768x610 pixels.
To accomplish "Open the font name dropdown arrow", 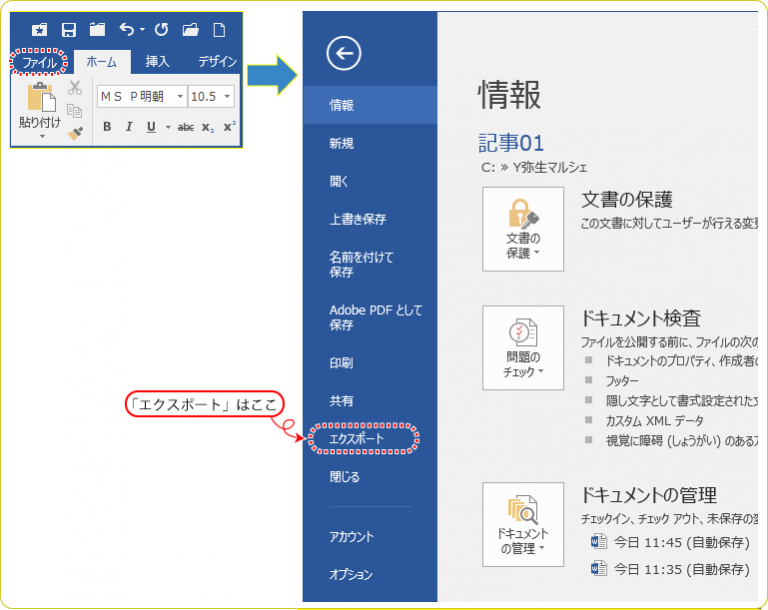I will pyautogui.click(x=180, y=97).
